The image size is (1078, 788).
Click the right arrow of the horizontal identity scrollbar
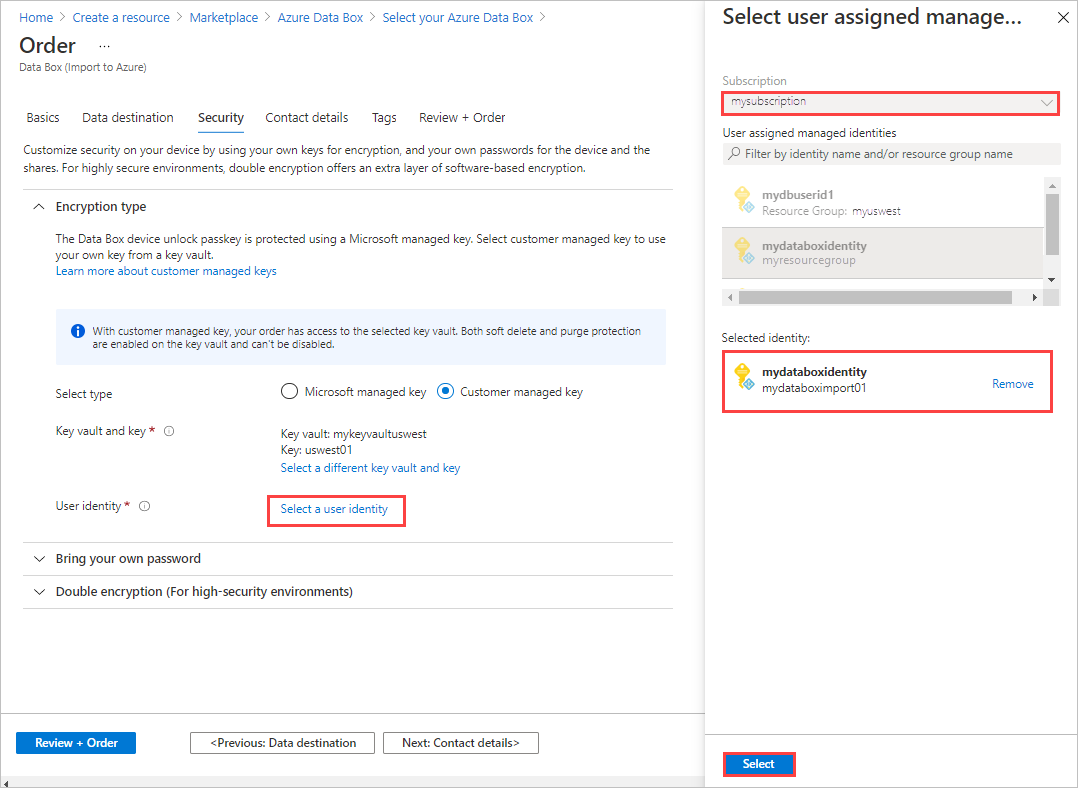pos(1036,297)
